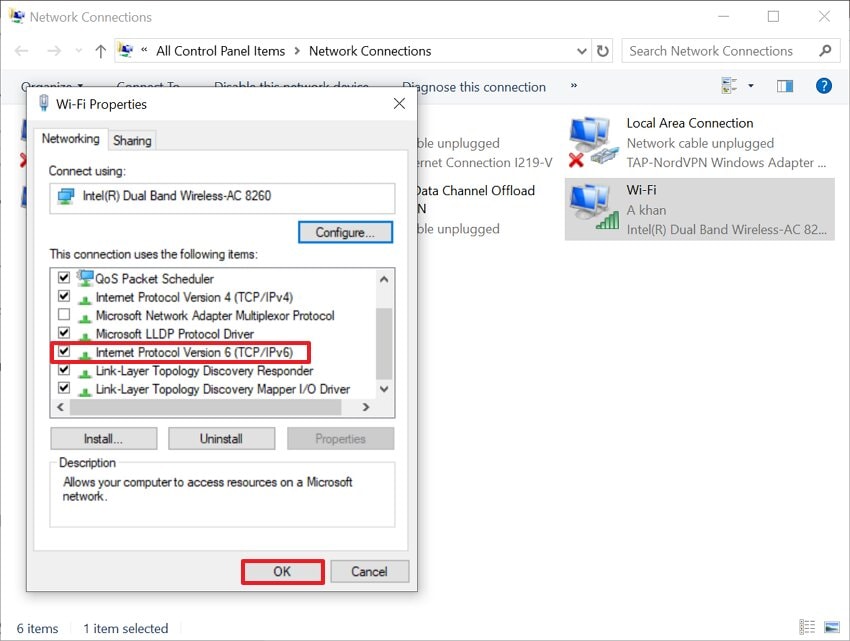Click the Back arrow in Network Connections
Image resolution: width=850 pixels, height=641 pixels.
coord(21,51)
